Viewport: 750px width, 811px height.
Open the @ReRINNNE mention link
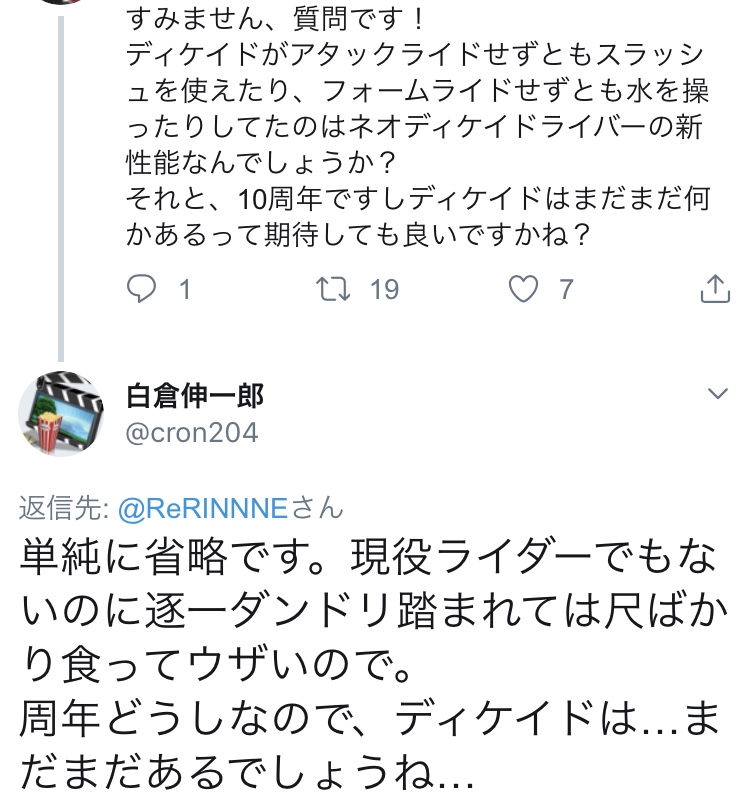pos(203,508)
